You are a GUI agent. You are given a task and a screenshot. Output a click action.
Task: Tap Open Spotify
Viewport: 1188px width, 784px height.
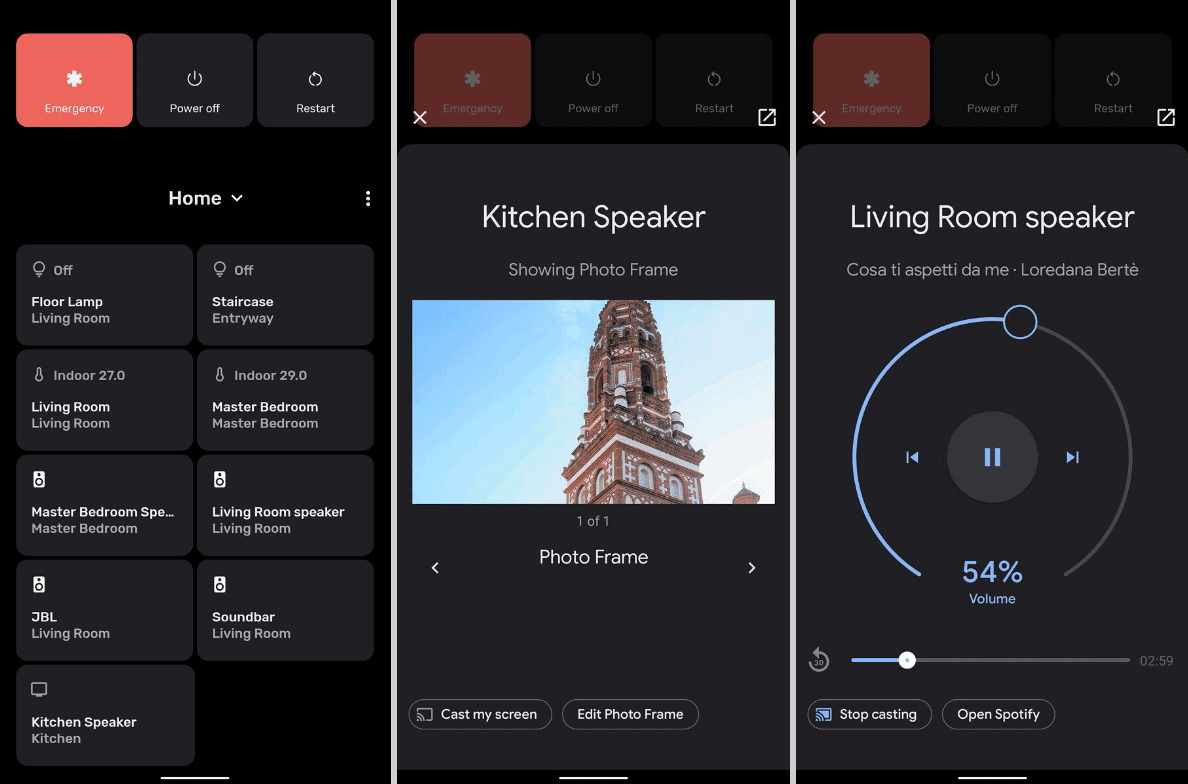pos(999,714)
